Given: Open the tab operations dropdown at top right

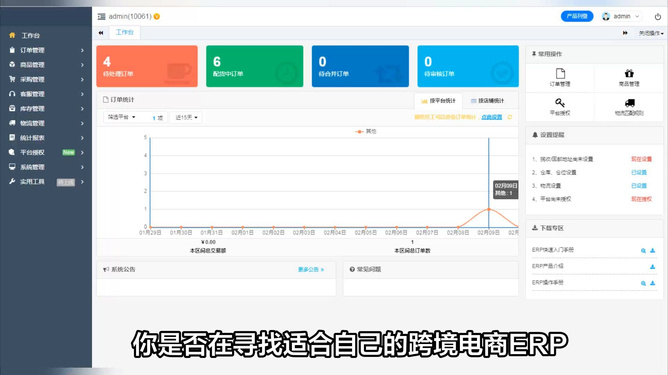Looking at the screenshot, I should [x=651, y=33].
